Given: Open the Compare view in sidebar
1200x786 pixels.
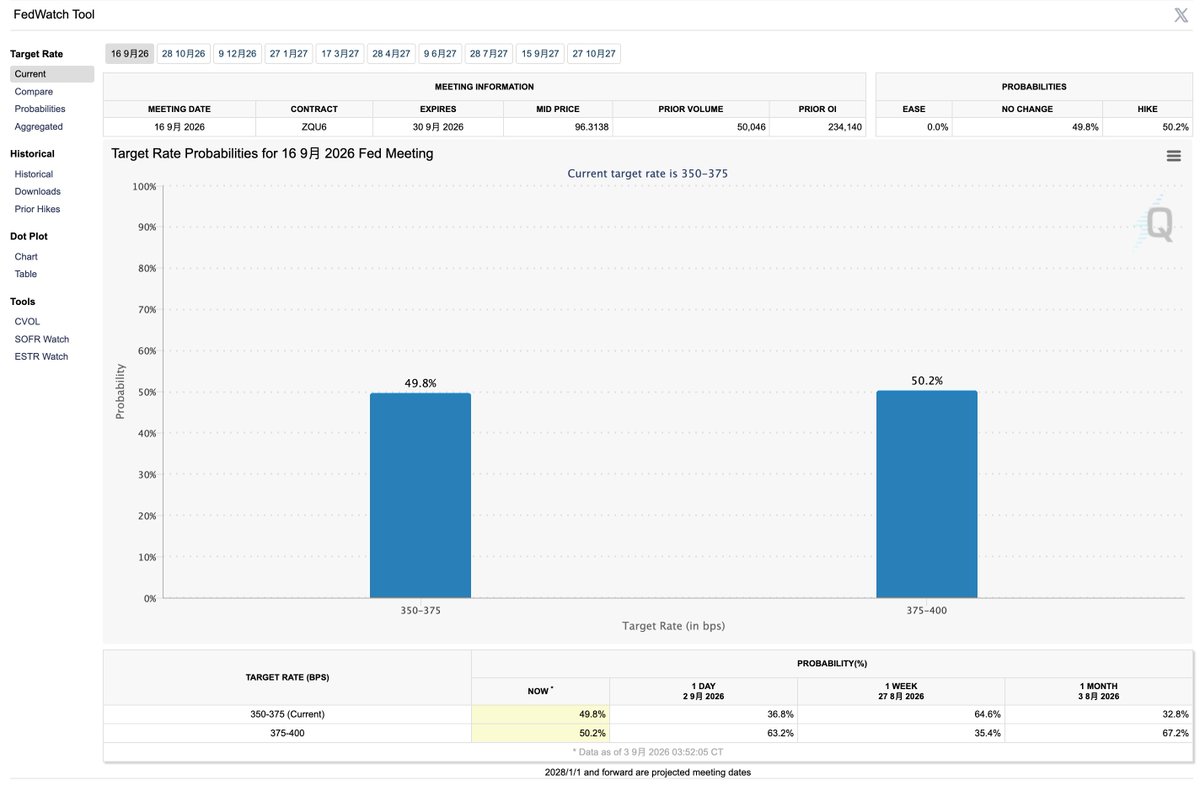Looking at the screenshot, I should [34, 92].
